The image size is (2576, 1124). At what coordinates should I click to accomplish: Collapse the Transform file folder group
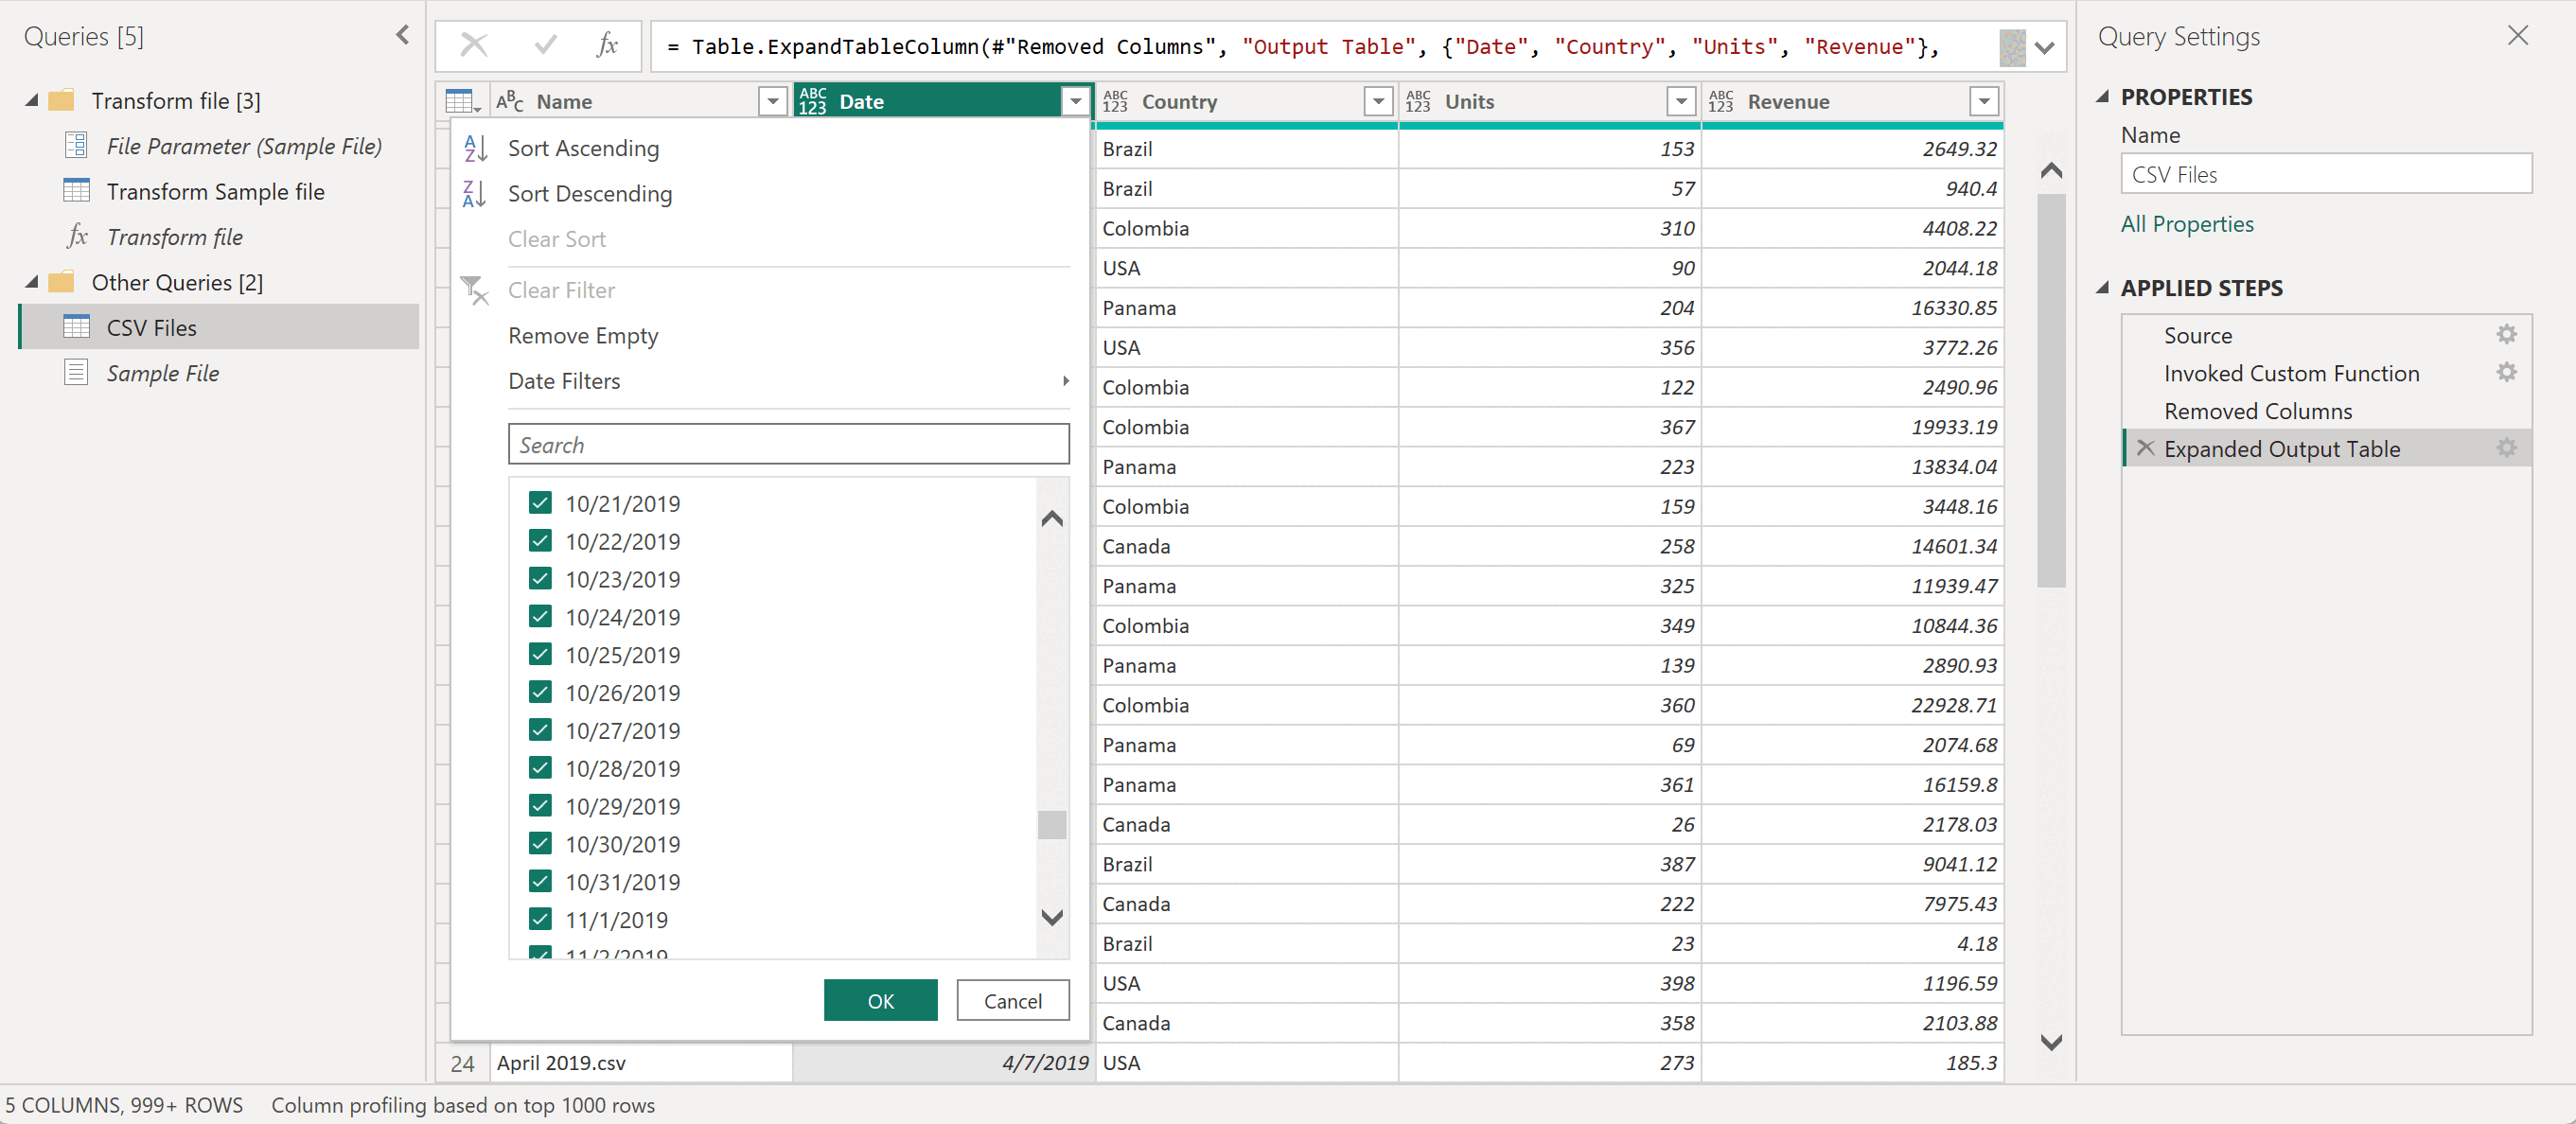(31, 101)
